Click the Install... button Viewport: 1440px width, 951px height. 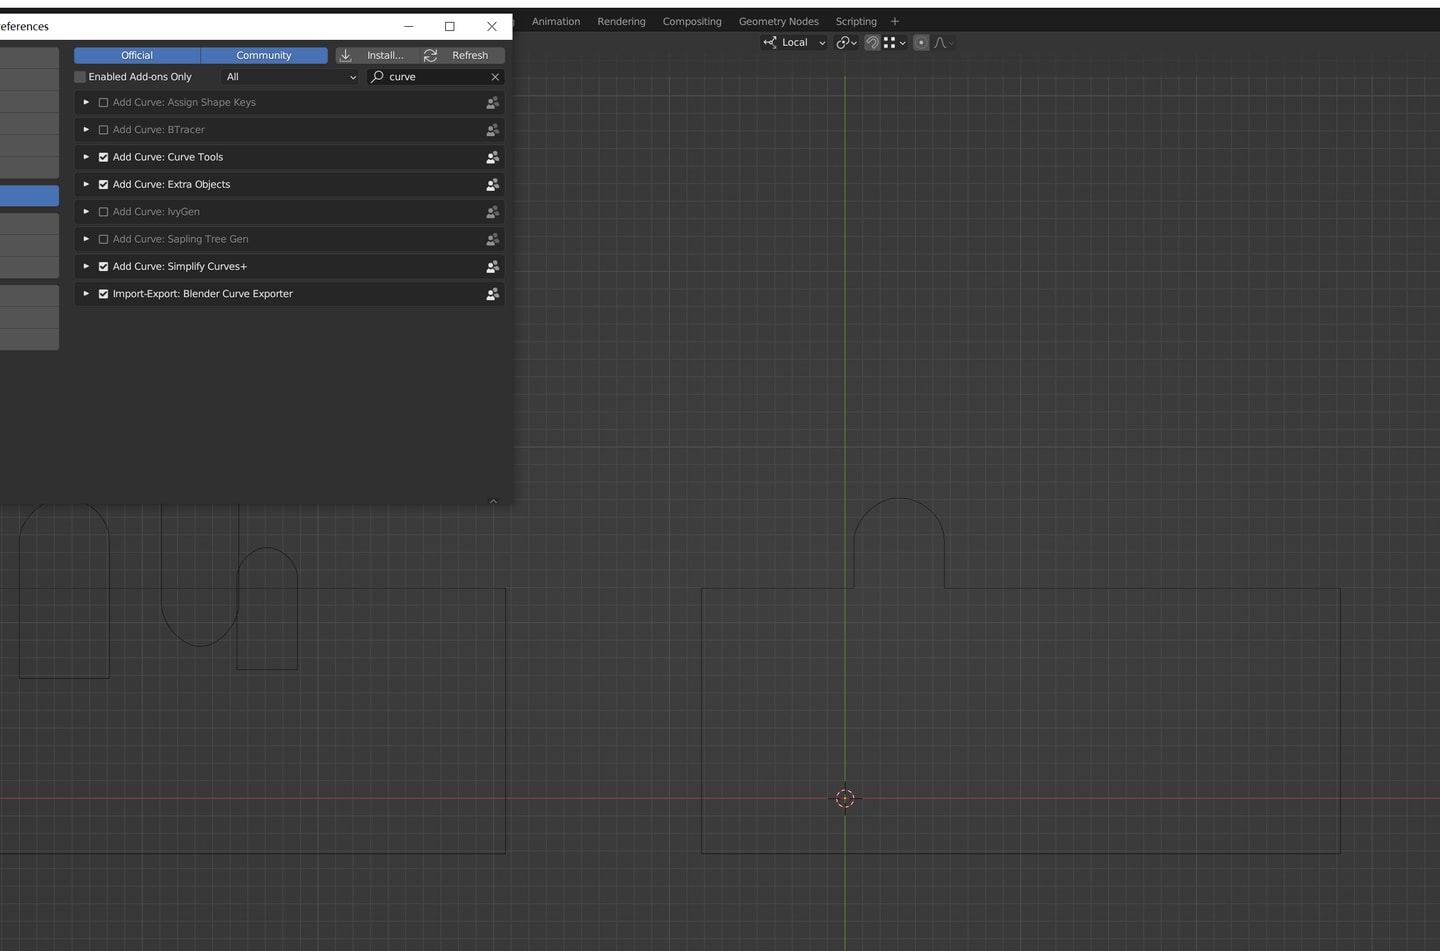pos(376,55)
